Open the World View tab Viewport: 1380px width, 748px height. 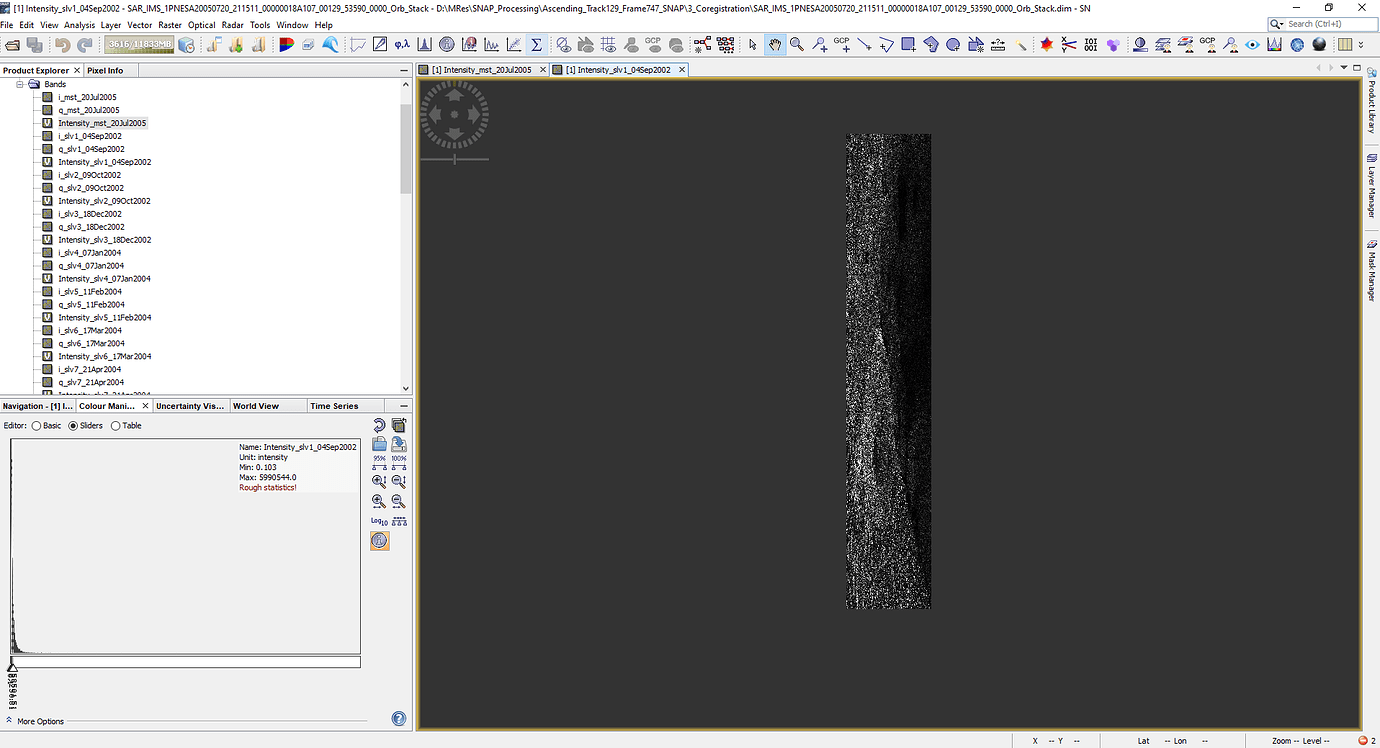[x=255, y=406]
